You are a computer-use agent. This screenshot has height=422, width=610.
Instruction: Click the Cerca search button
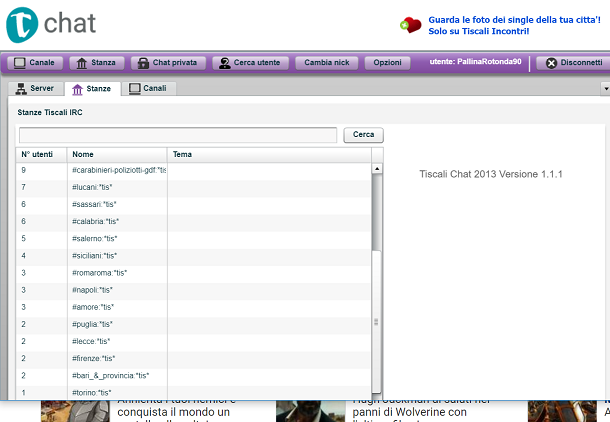363,135
